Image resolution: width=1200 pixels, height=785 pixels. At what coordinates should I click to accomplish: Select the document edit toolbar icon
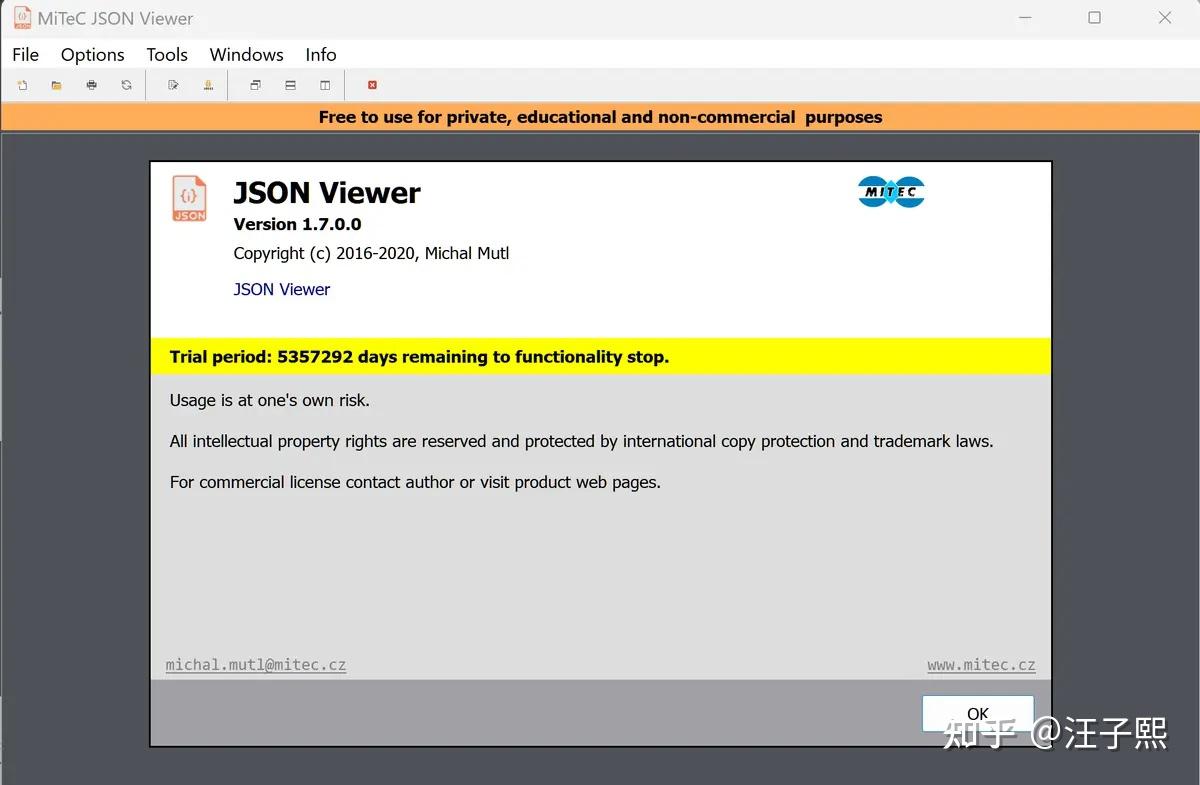pyautogui.click(x=172, y=85)
